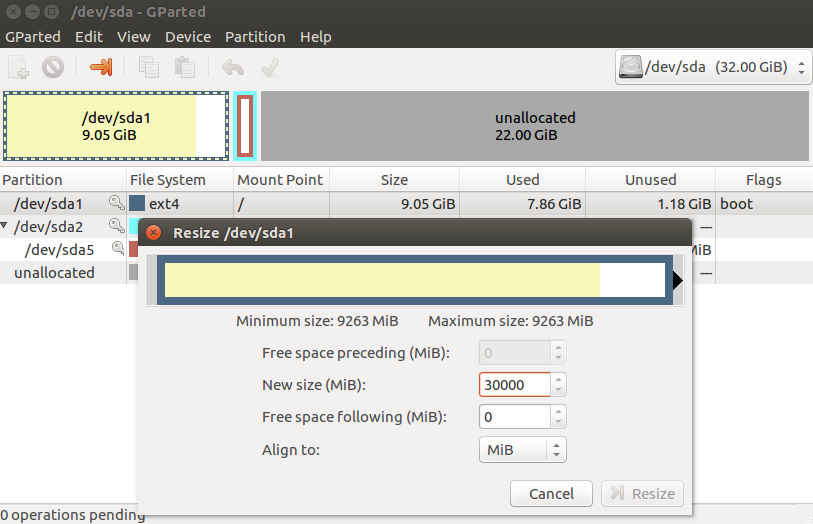Click the partition bar in Resize dialog
This screenshot has height=524, width=813.
(x=415, y=280)
